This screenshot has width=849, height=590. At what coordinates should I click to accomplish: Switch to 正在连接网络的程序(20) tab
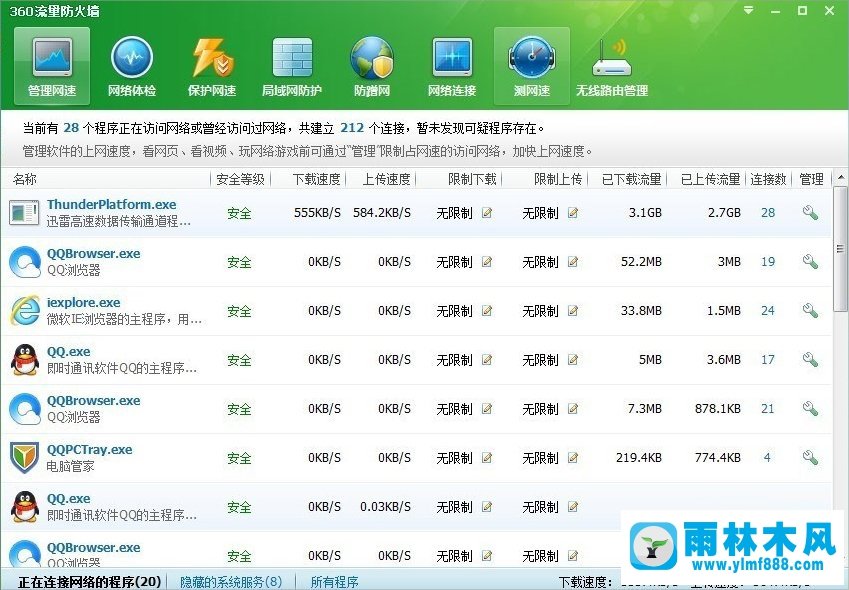tap(90, 582)
